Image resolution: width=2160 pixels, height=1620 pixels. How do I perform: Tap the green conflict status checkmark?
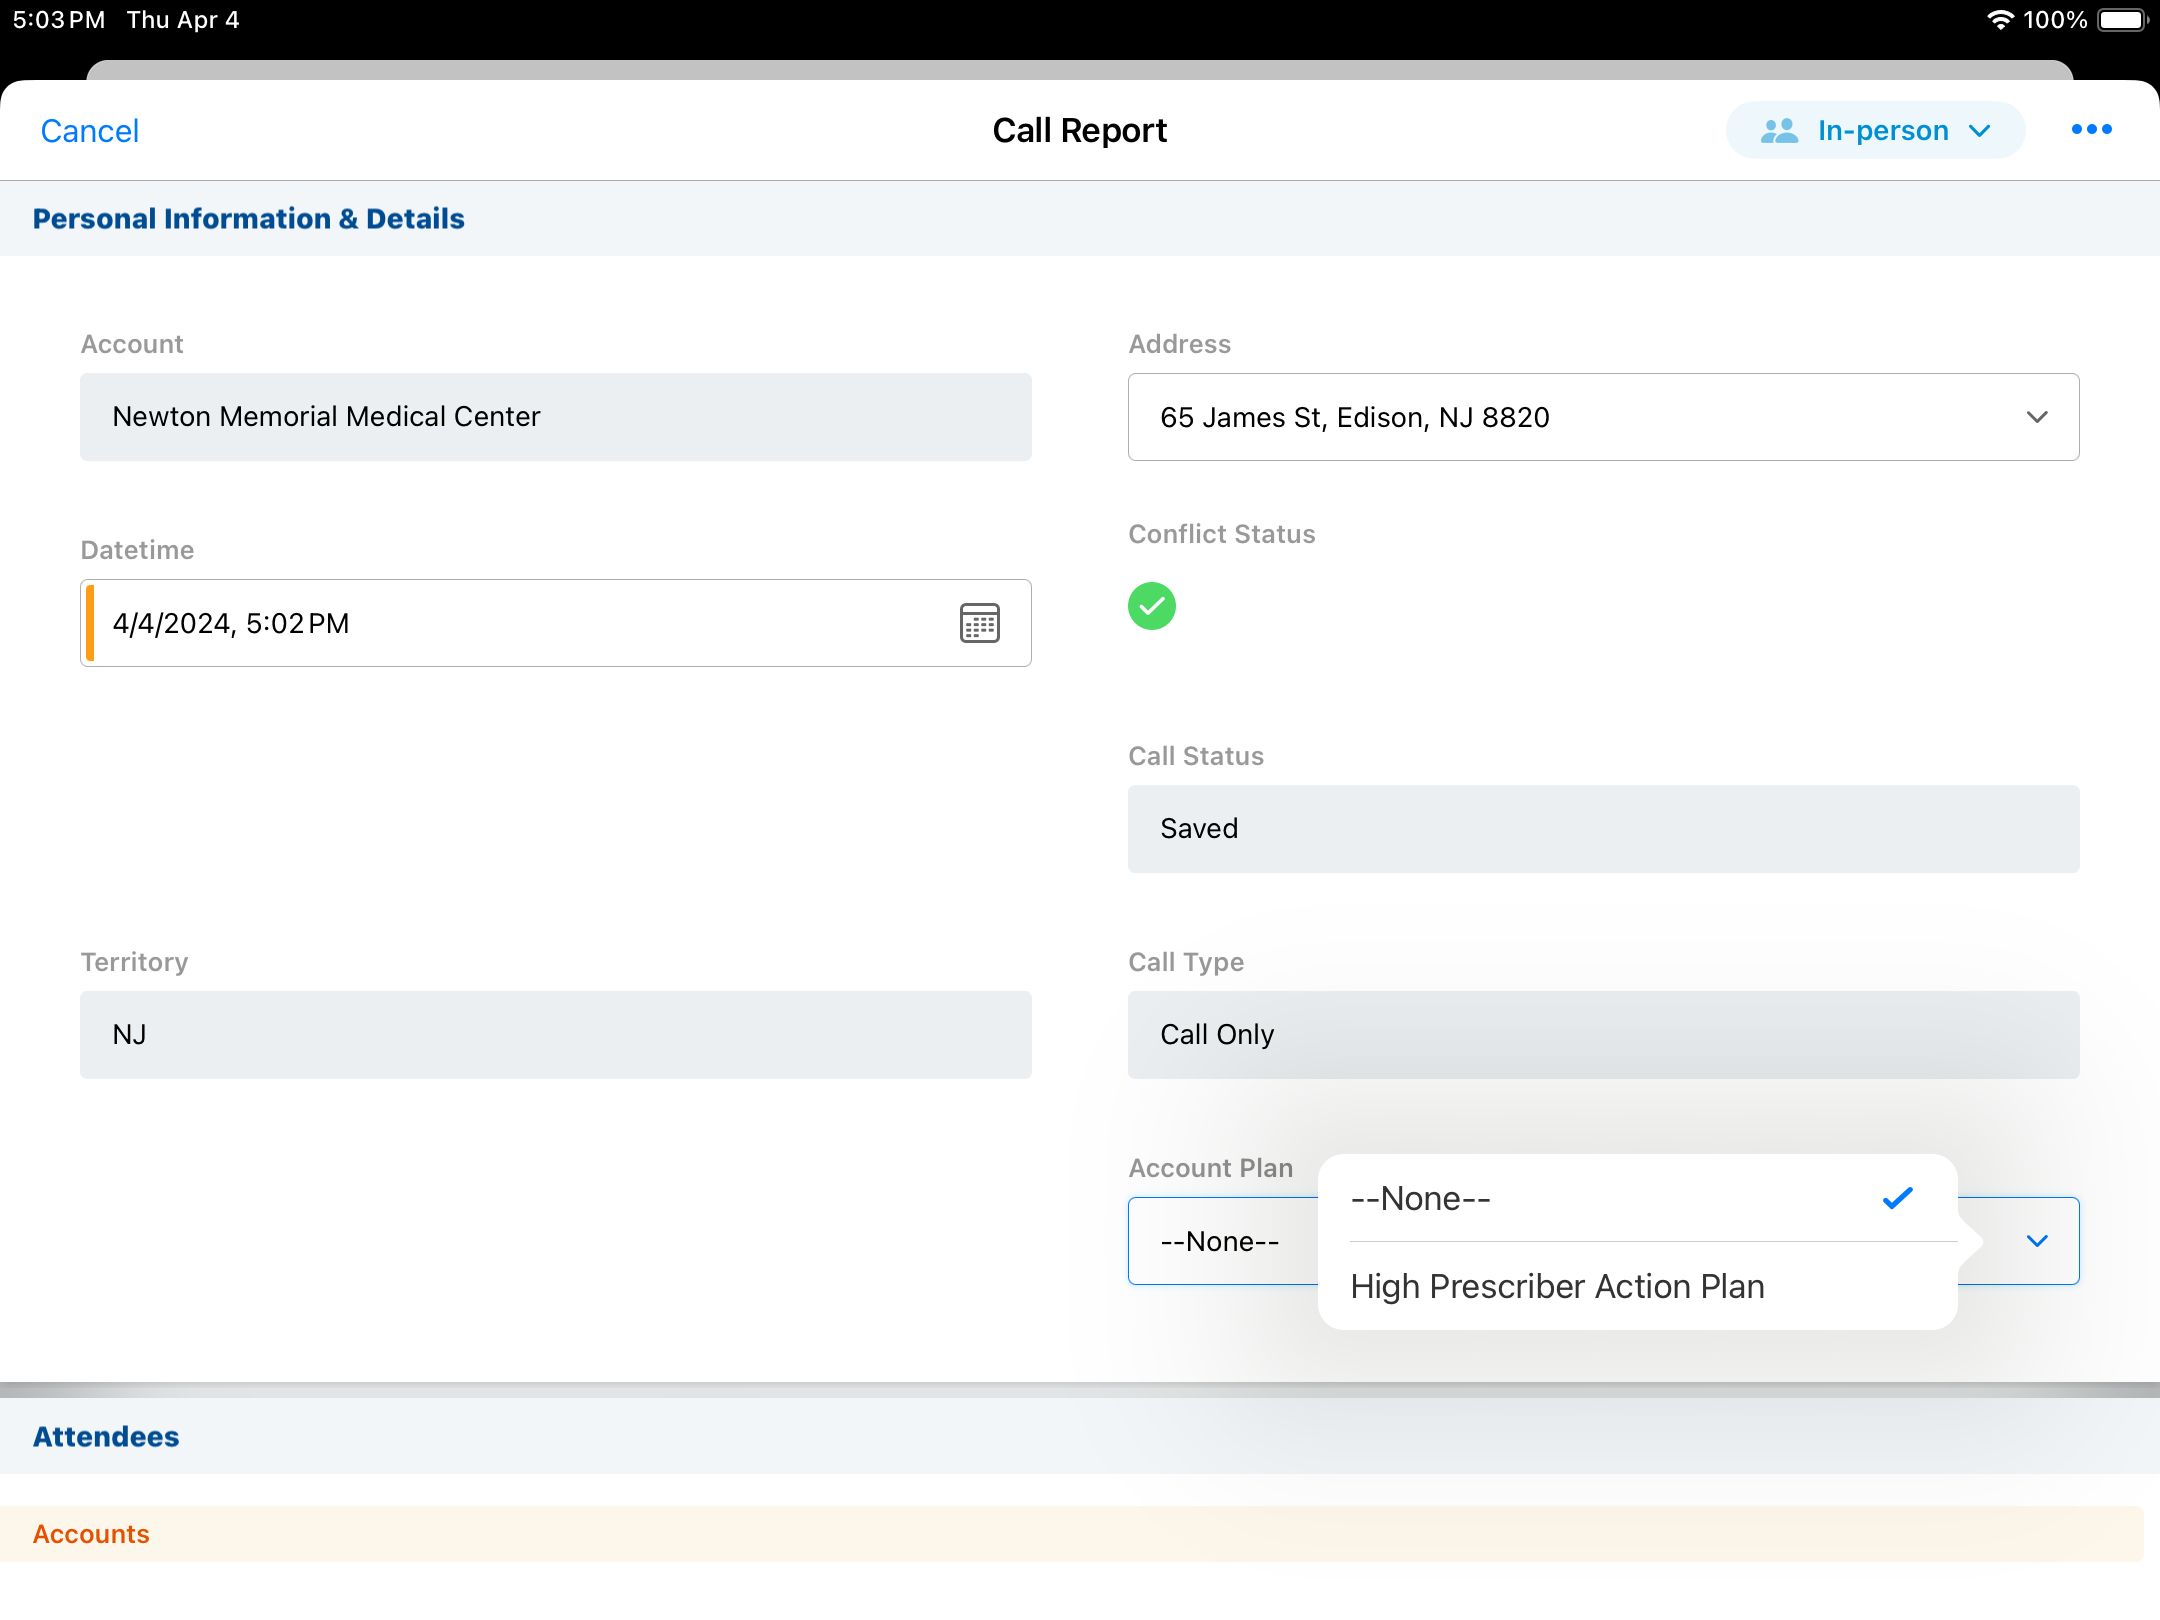tap(1151, 606)
